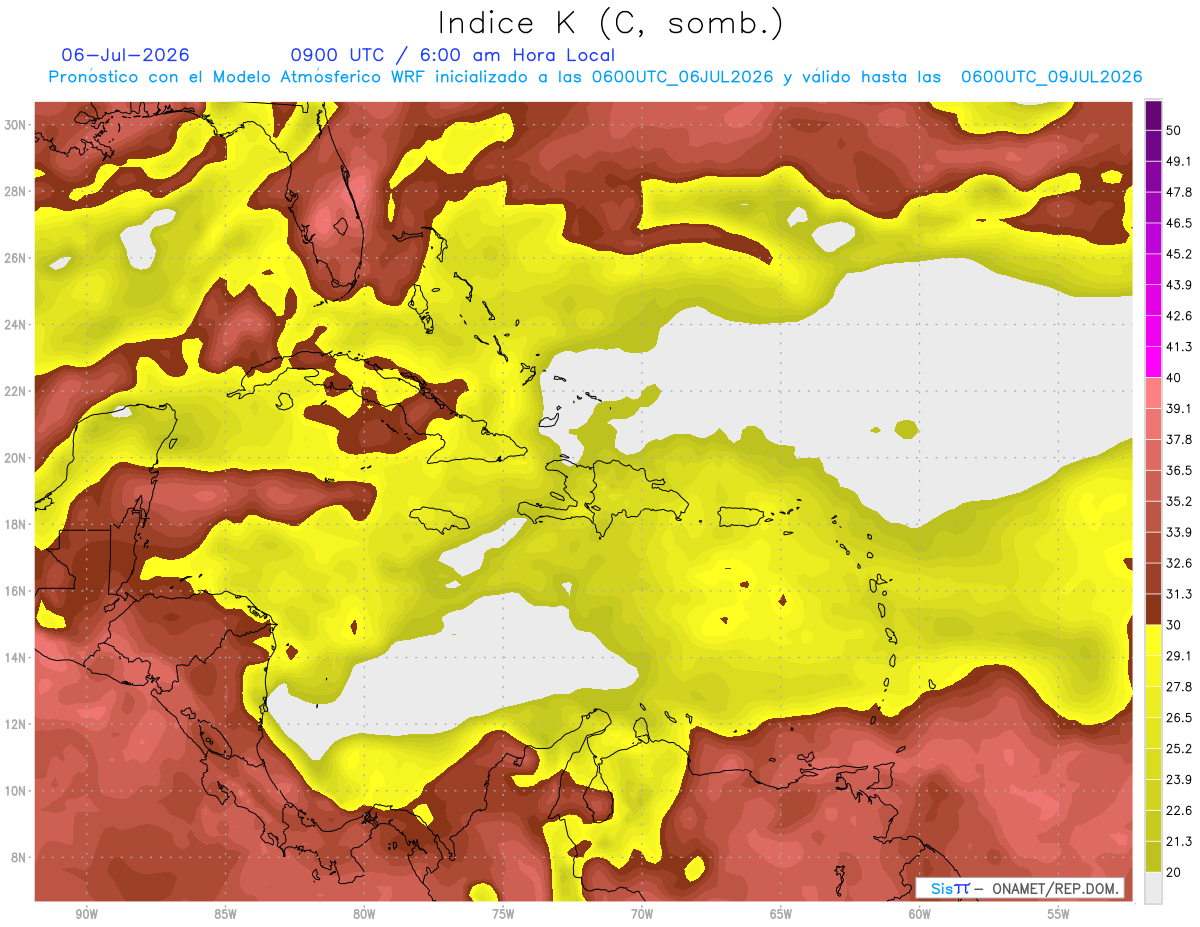The width and height of the screenshot is (1200, 927).
Task: Select the dark purple colorbar swatch above 50
Action: click(x=1153, y=115)
